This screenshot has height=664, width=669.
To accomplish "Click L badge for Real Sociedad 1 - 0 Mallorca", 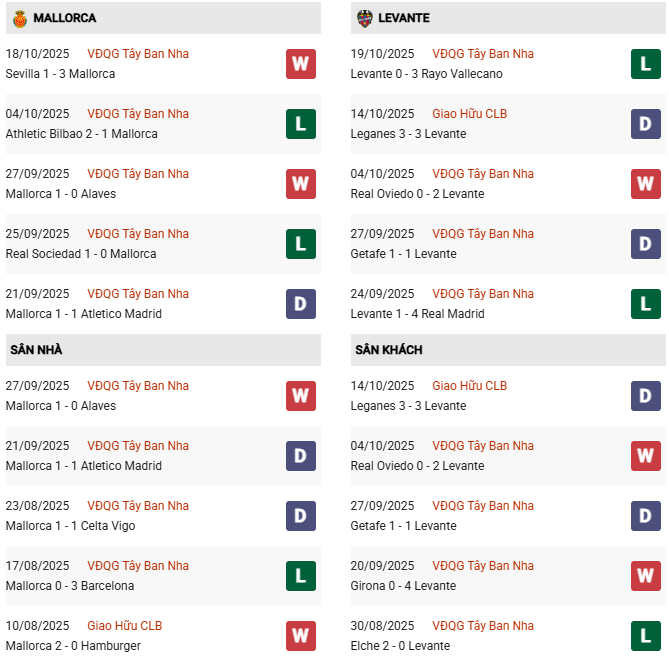I will 300,244.
